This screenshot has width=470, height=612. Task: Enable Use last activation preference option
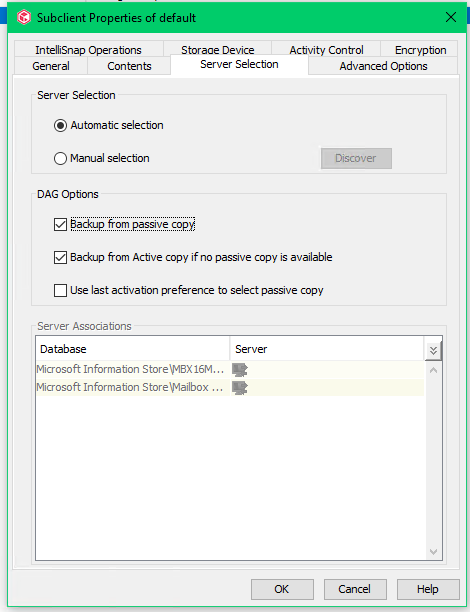[60, 290]
